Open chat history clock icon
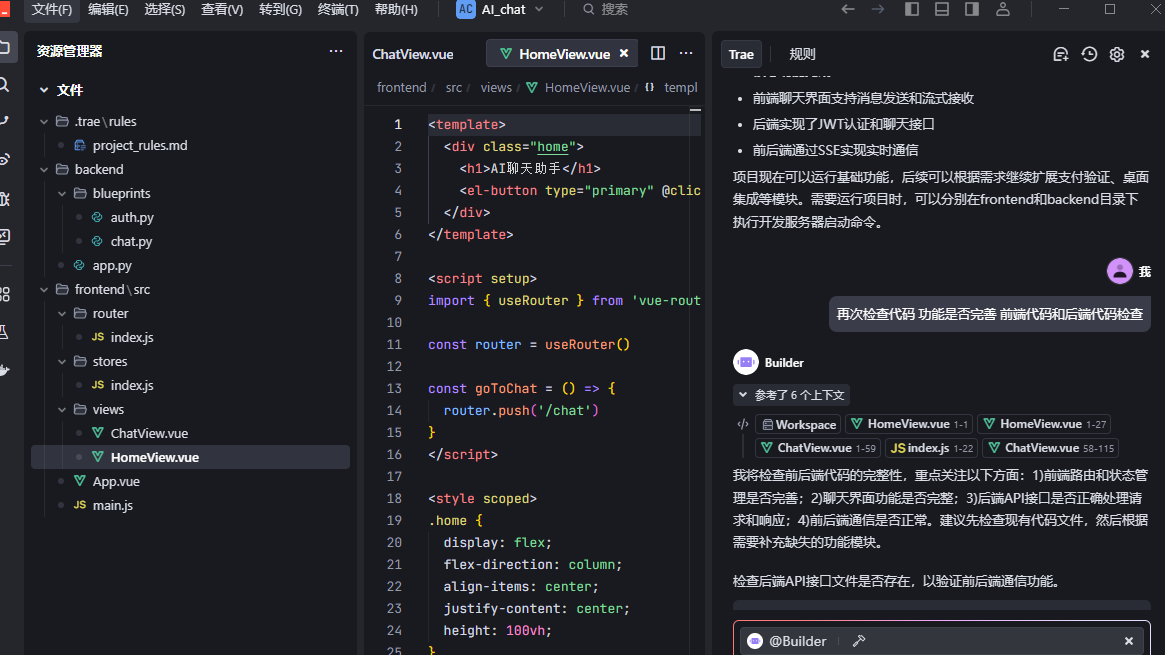The image size is (1165, 655). 1089,54
